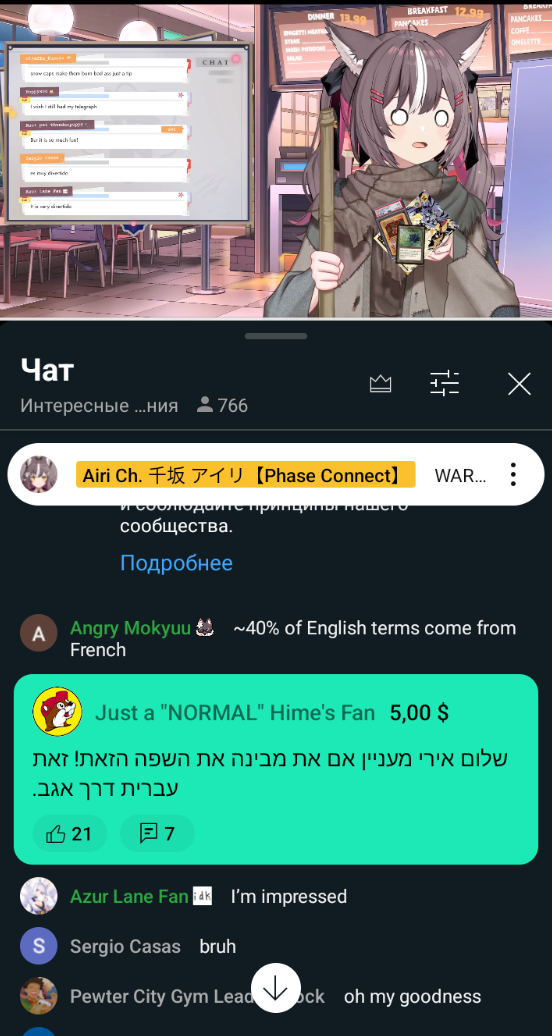
Task: Tap the 'Чат' panel title
Action: [x=46, y=371]
